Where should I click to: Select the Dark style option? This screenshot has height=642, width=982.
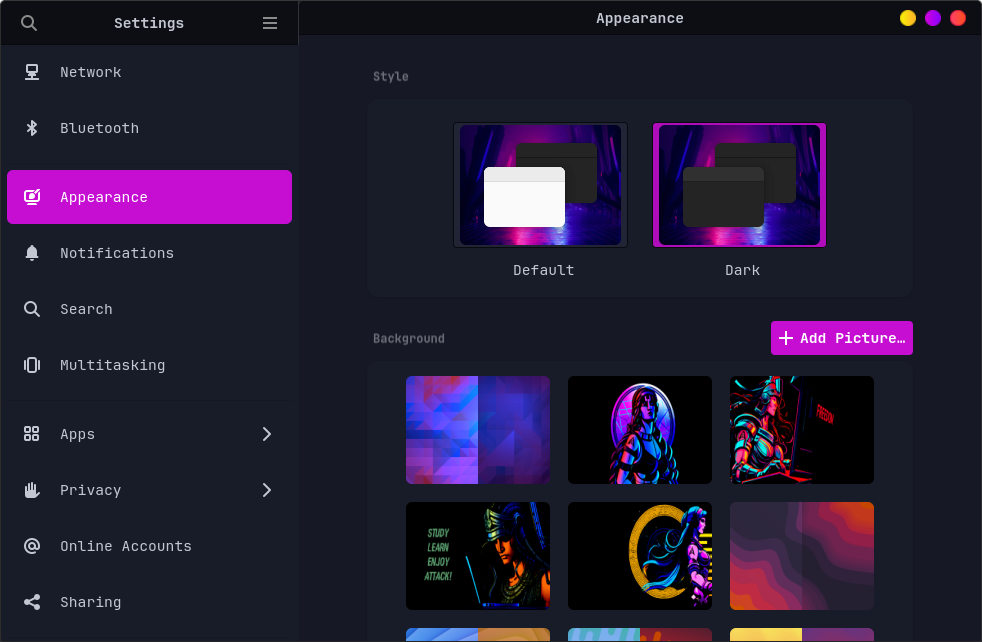click(x=739, y=185)
